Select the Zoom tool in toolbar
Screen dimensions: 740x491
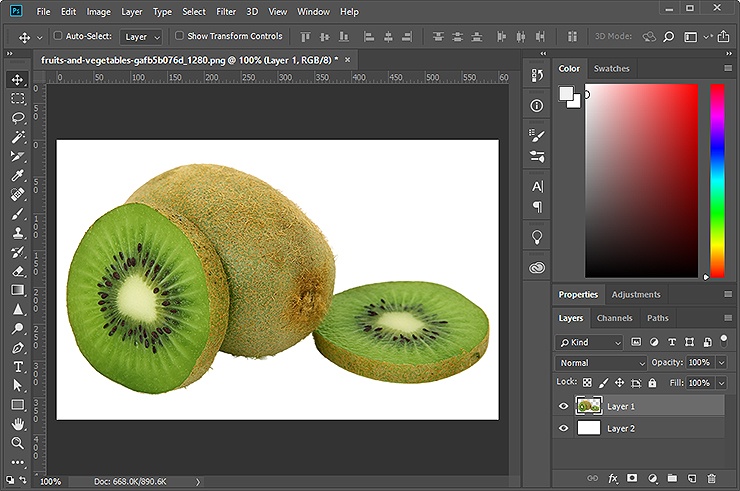18,443
